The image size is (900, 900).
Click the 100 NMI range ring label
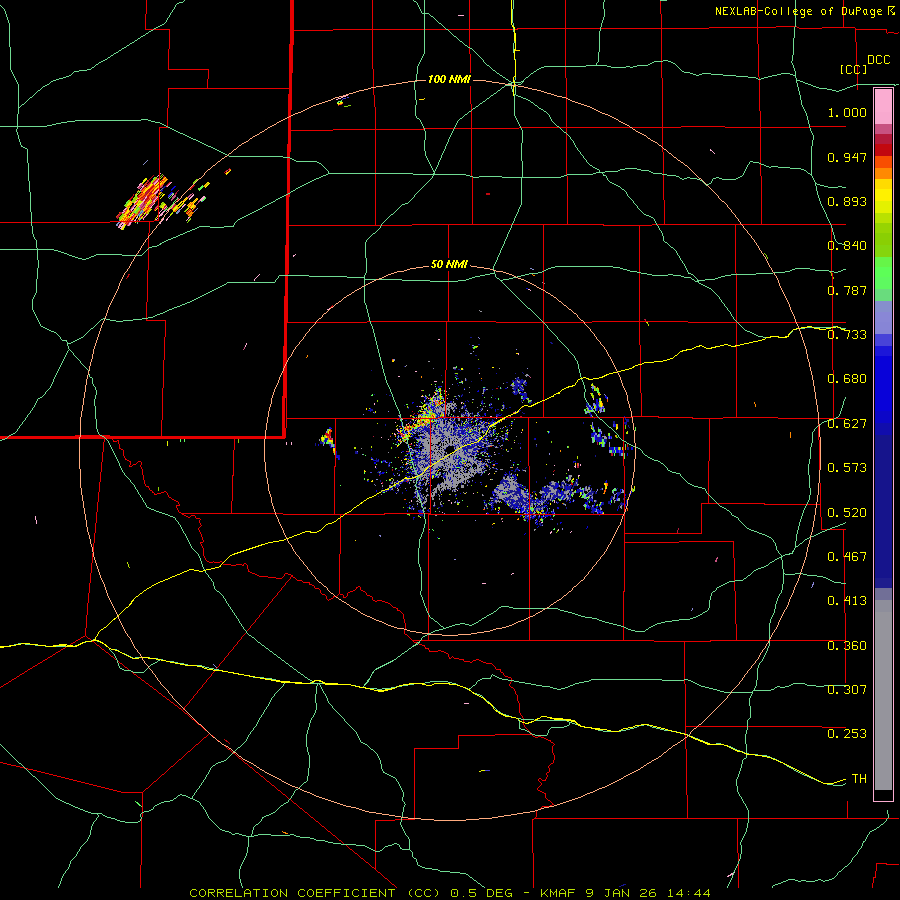click(449, 79)
